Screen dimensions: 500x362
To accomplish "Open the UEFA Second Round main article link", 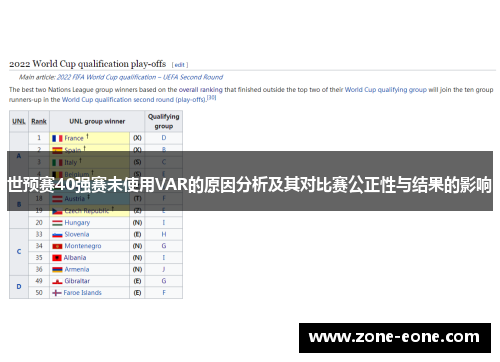I will pyautogui.click(x=140, y=77).
